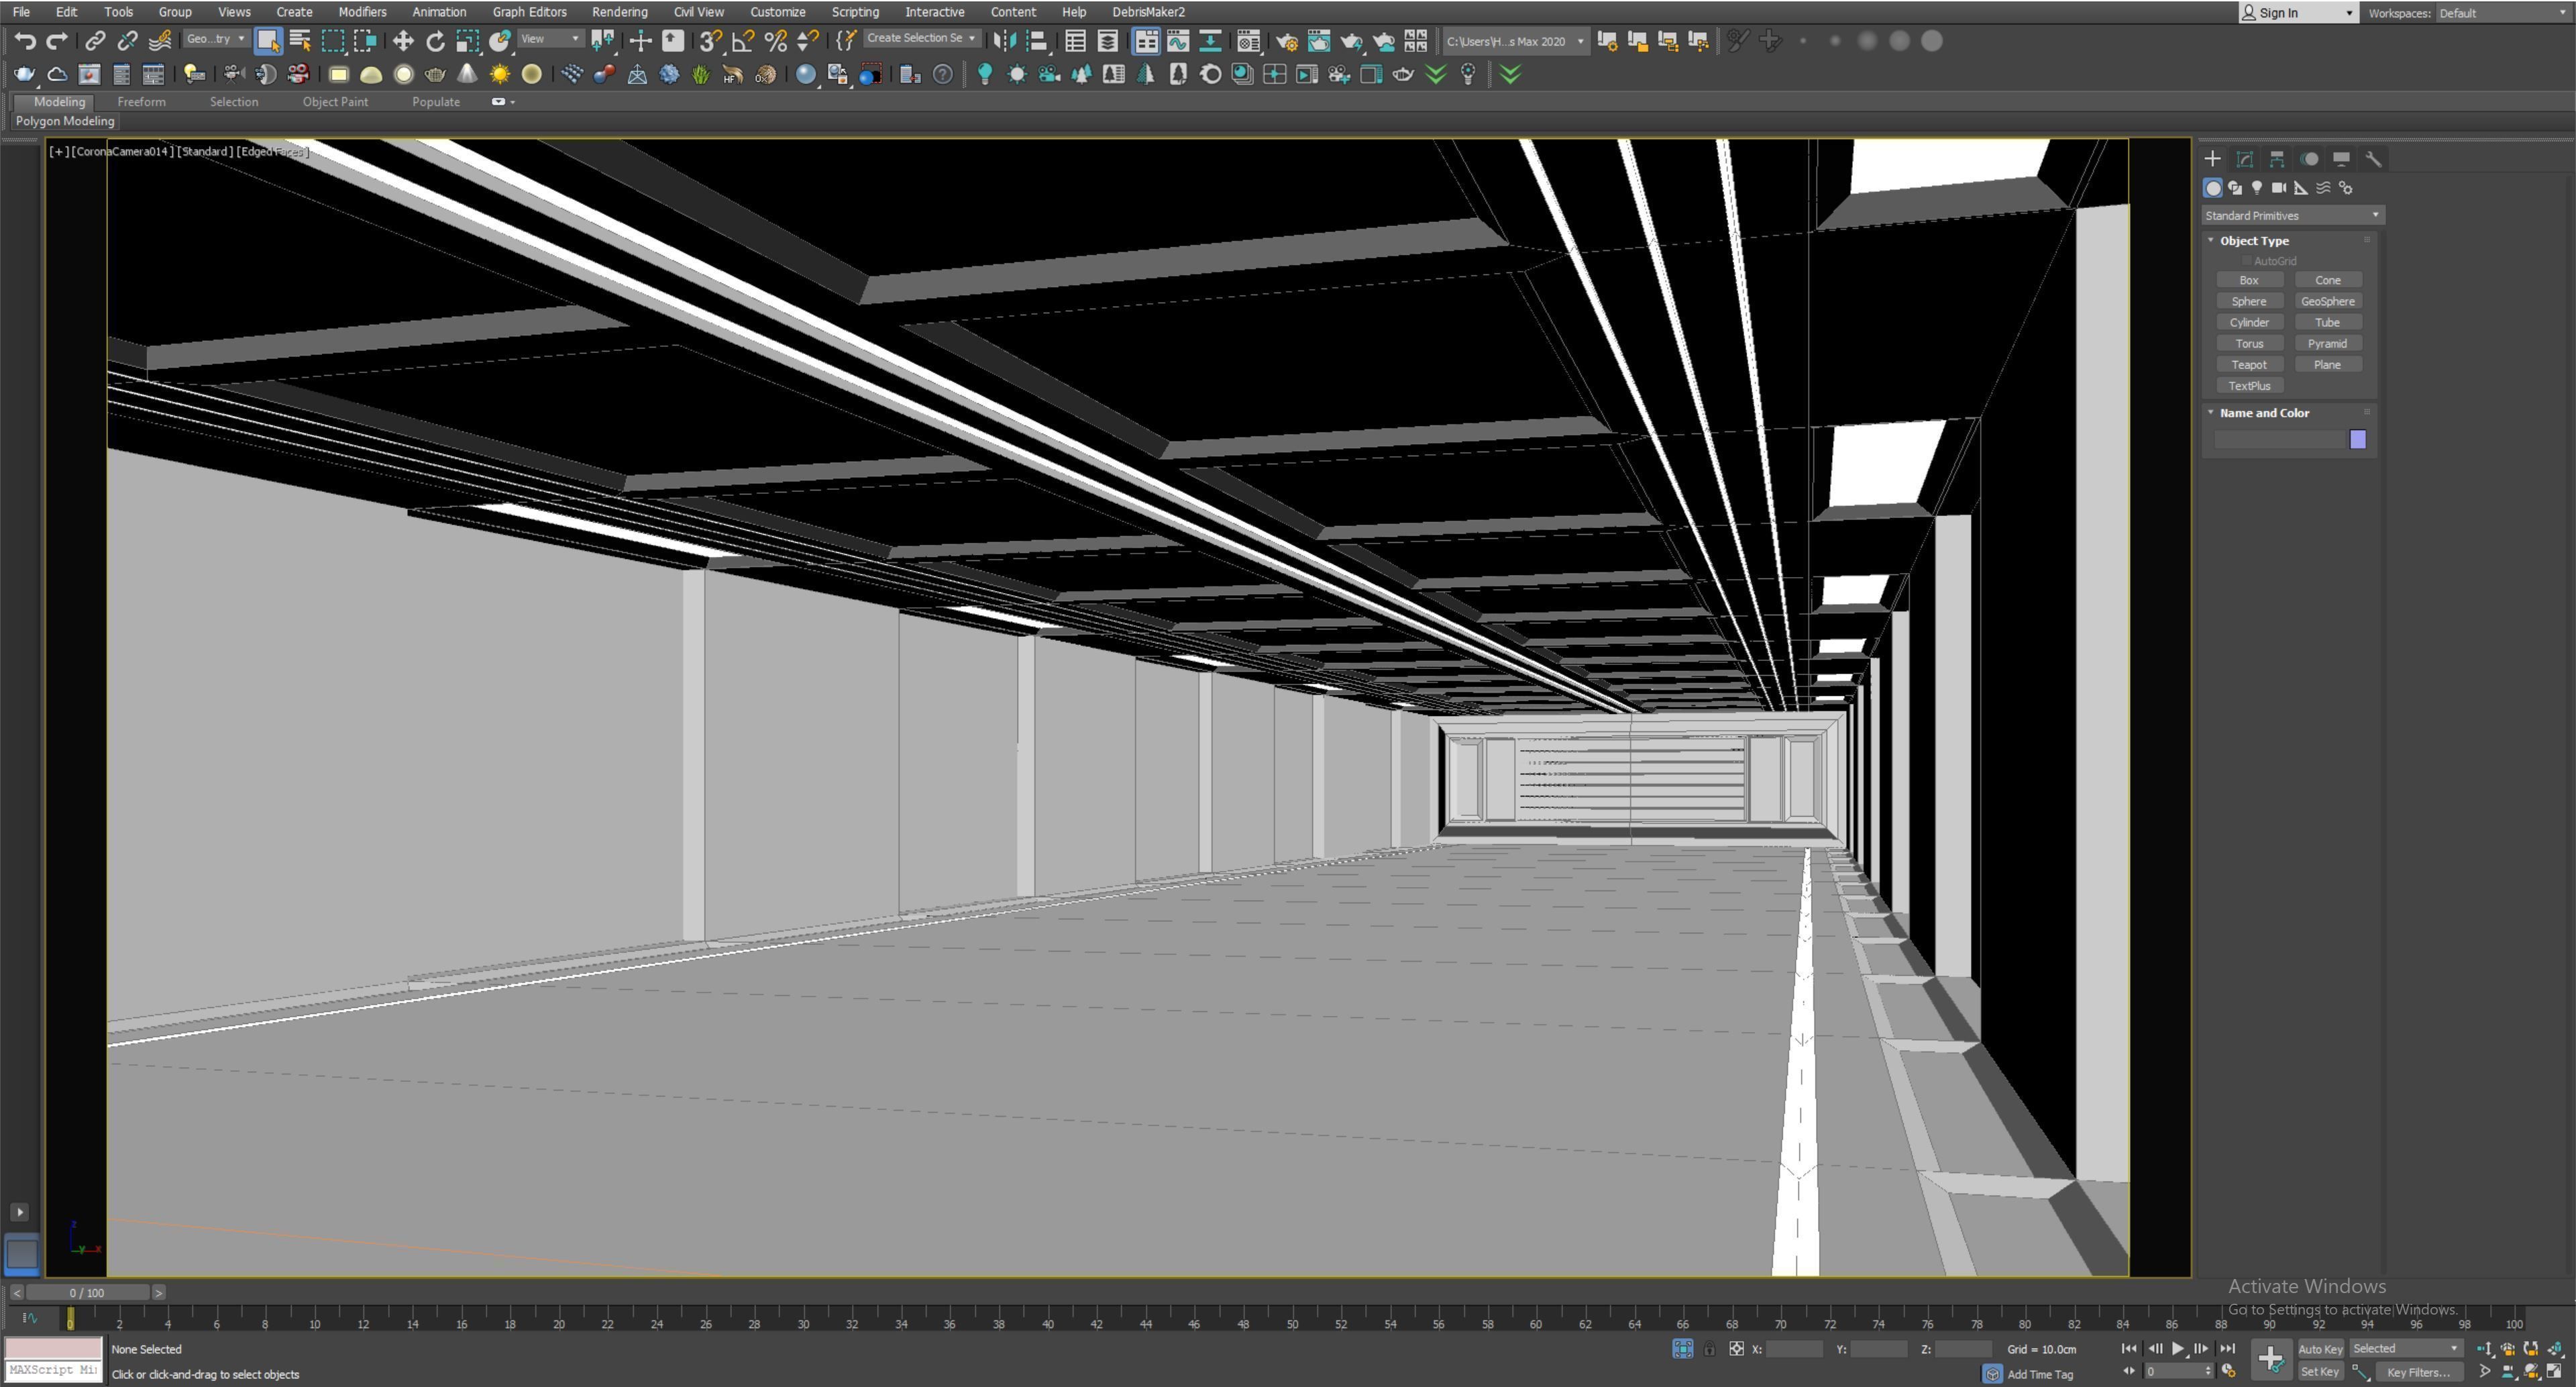The width and height of the screenshot is (2576, 1387).
Task: Click the Teapot primitive button
Action: (x=2249, y=365)
